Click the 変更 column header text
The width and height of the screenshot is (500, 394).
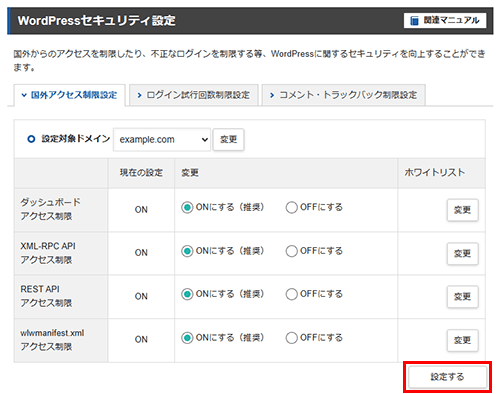(x=190, y=173)
